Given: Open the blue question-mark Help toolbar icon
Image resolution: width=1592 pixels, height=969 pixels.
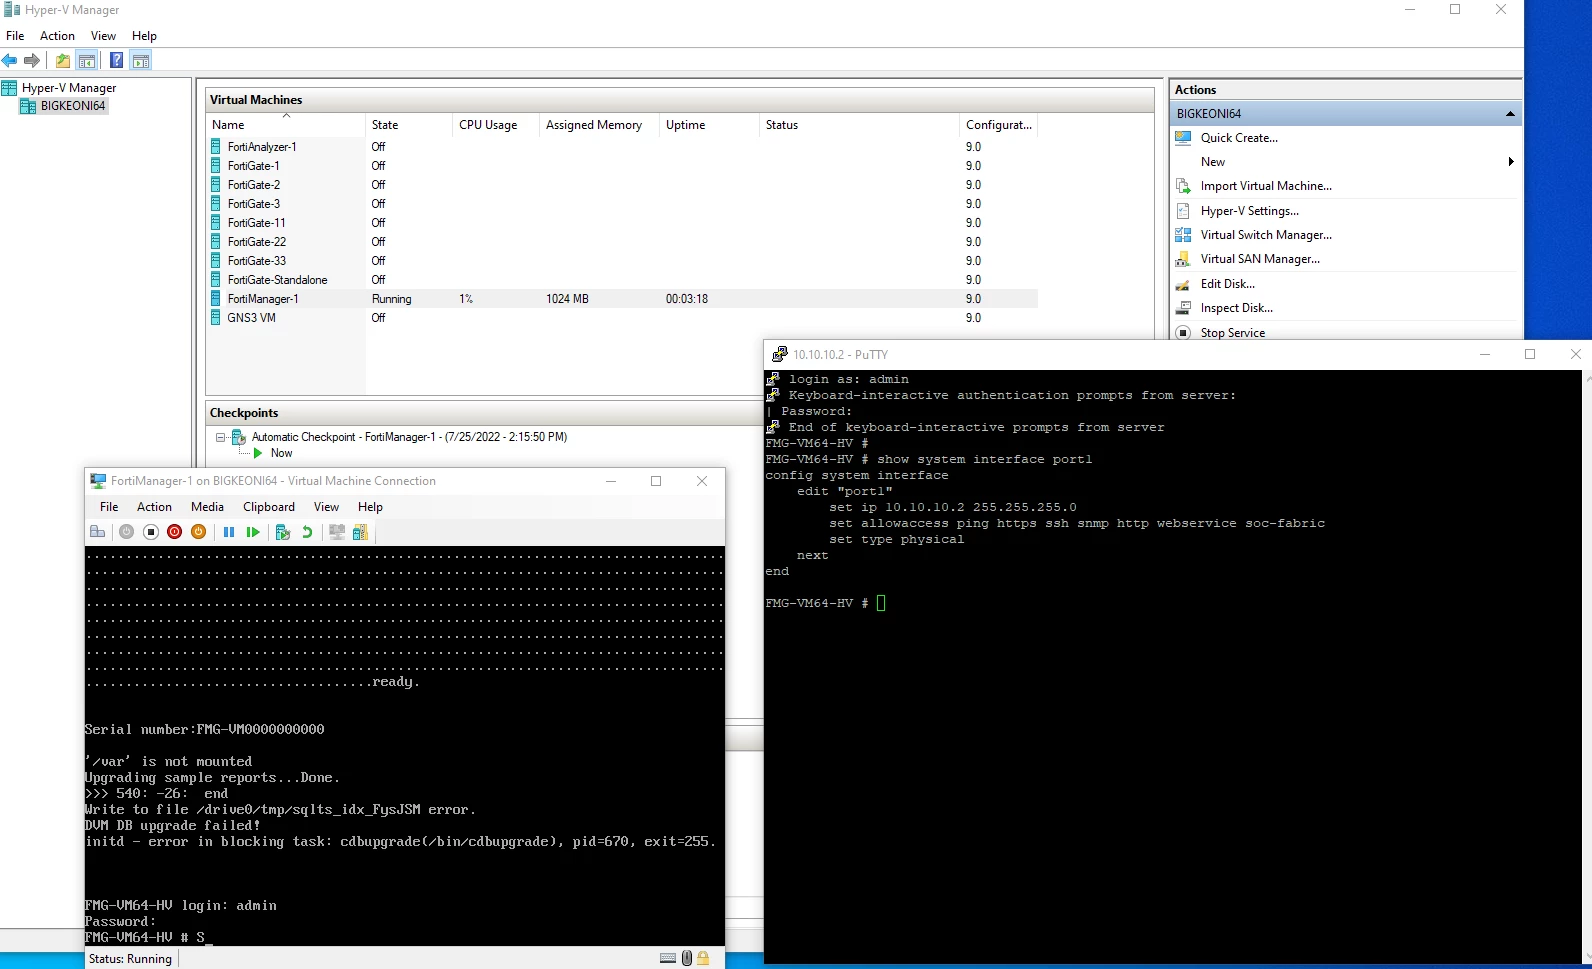Looking at the screenshot, I should [117, 61].
